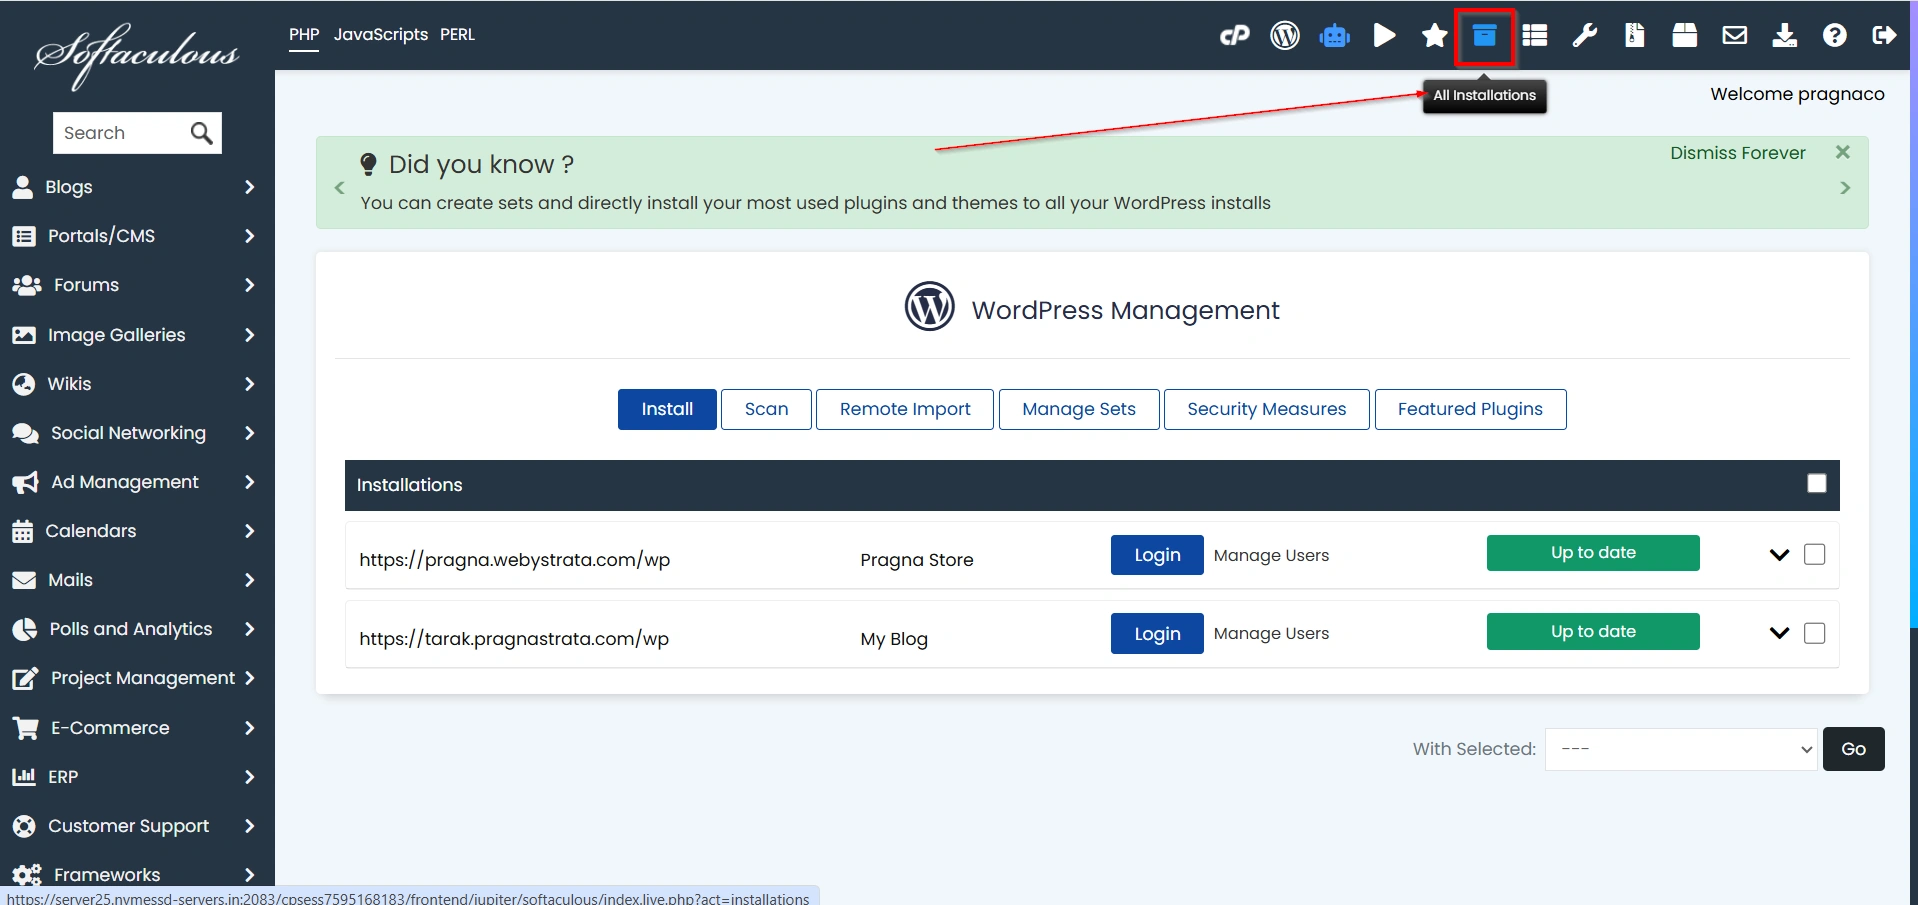Open the With Selected dropdown
The image size is (1918, 905).
1682,749
